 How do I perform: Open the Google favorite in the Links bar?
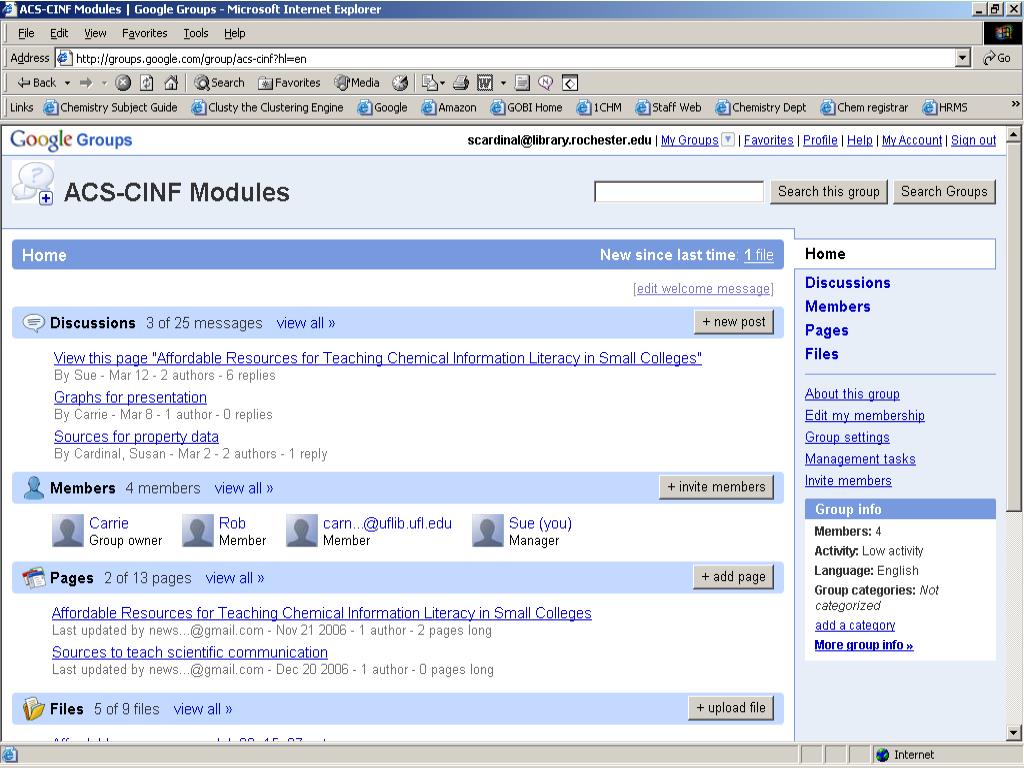tap(383, 108)
